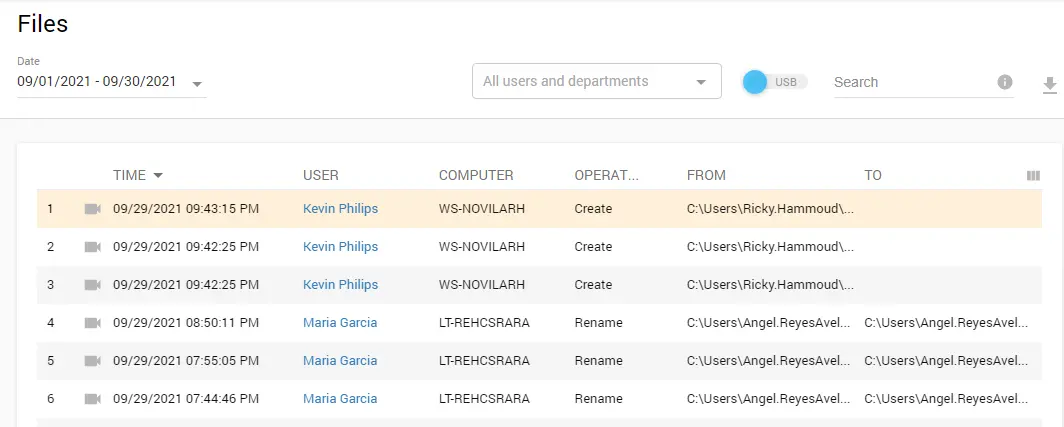
Task: Click Rename operation in row 5
Action: click(x=598, y=360)
